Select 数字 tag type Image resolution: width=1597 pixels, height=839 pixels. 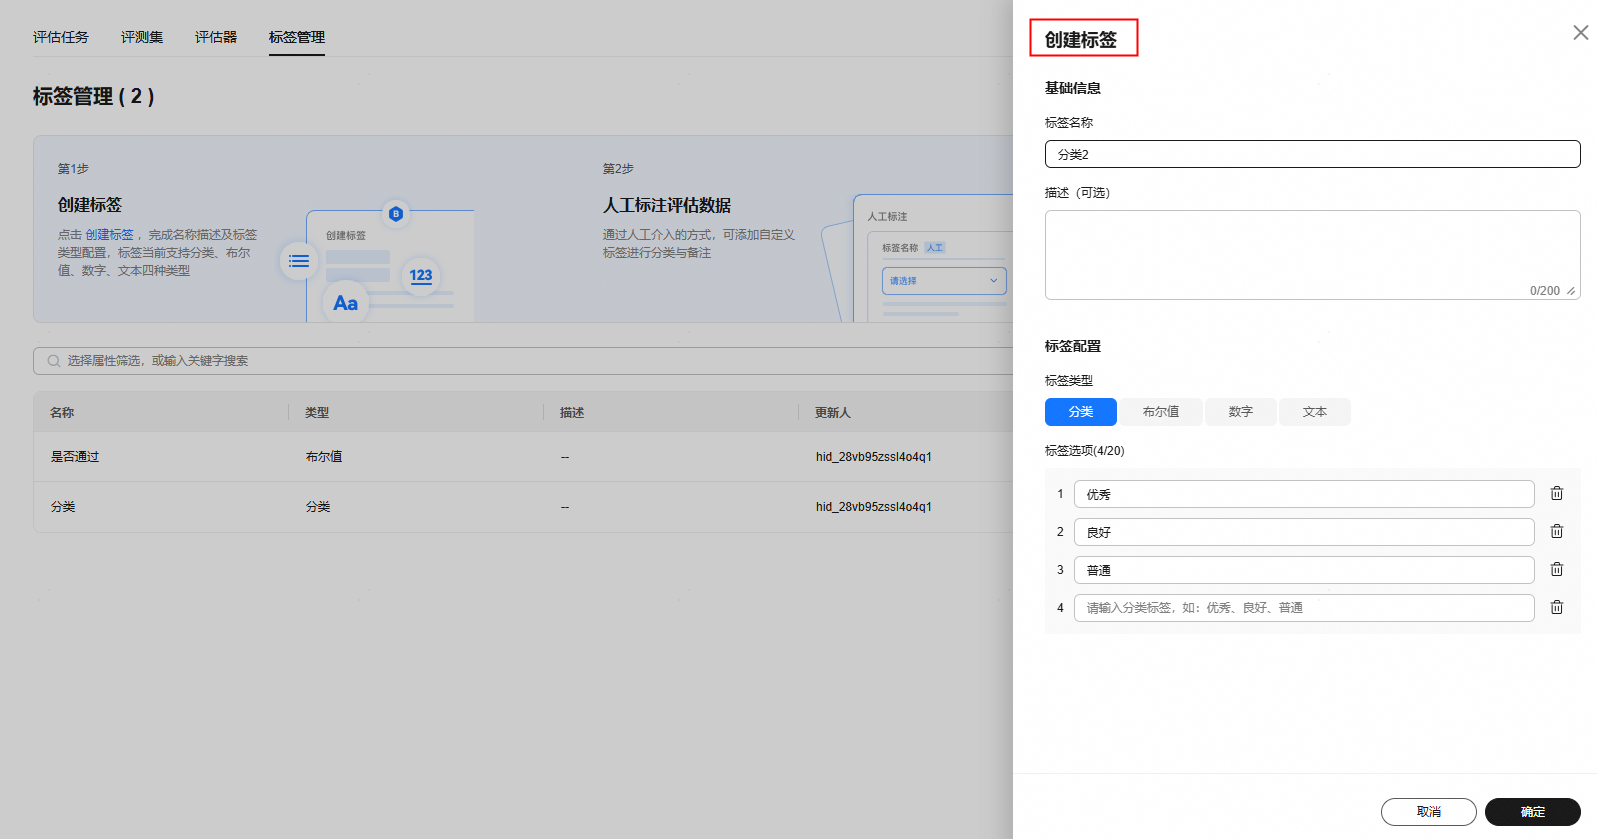[x=1241, y=412]
